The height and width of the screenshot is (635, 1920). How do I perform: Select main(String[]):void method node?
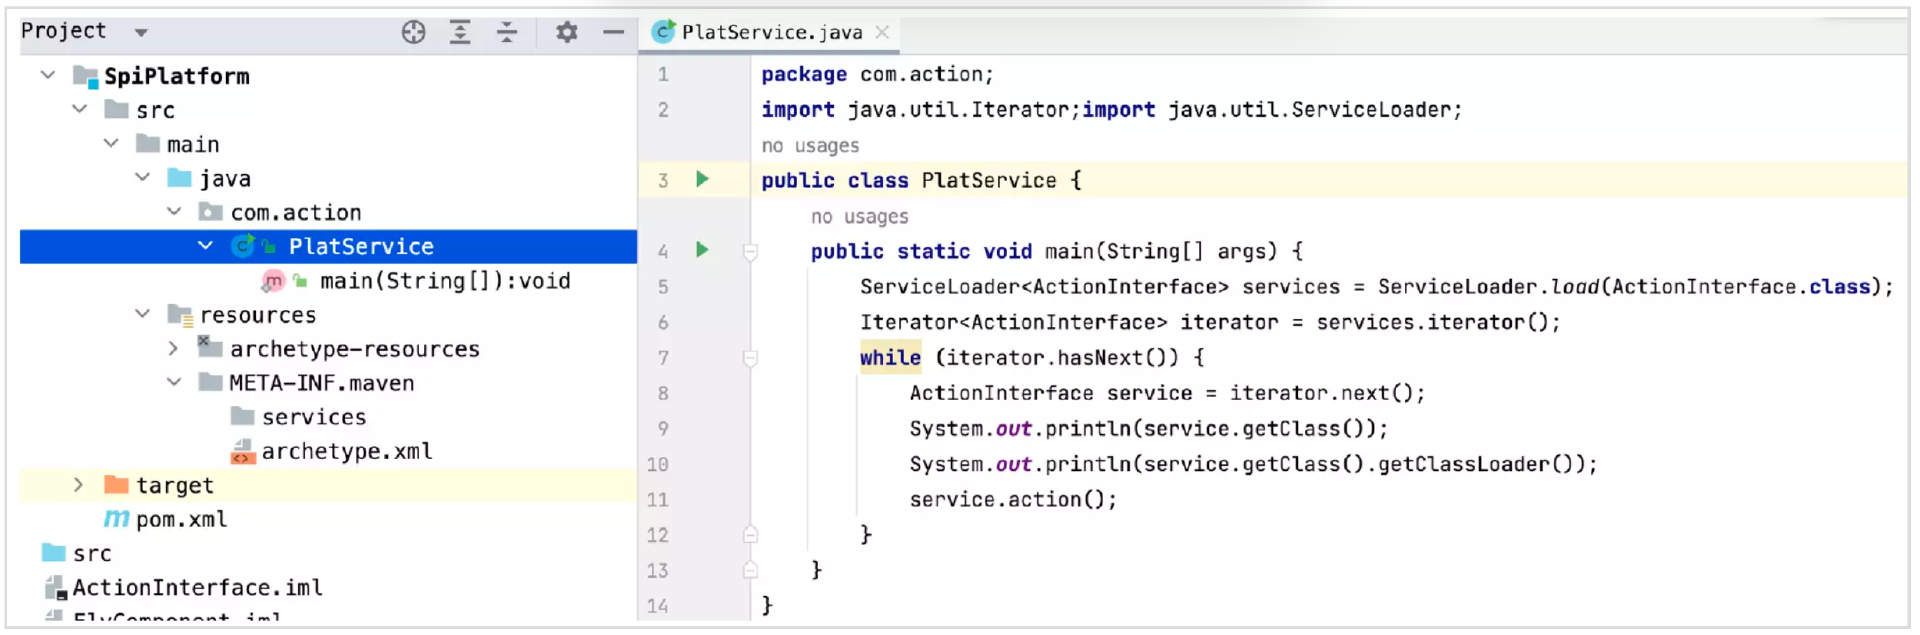coord(444,281)
